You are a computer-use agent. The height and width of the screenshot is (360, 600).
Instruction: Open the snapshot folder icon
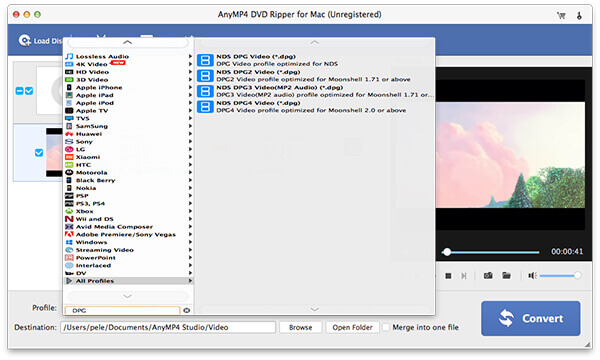(506, 275)
